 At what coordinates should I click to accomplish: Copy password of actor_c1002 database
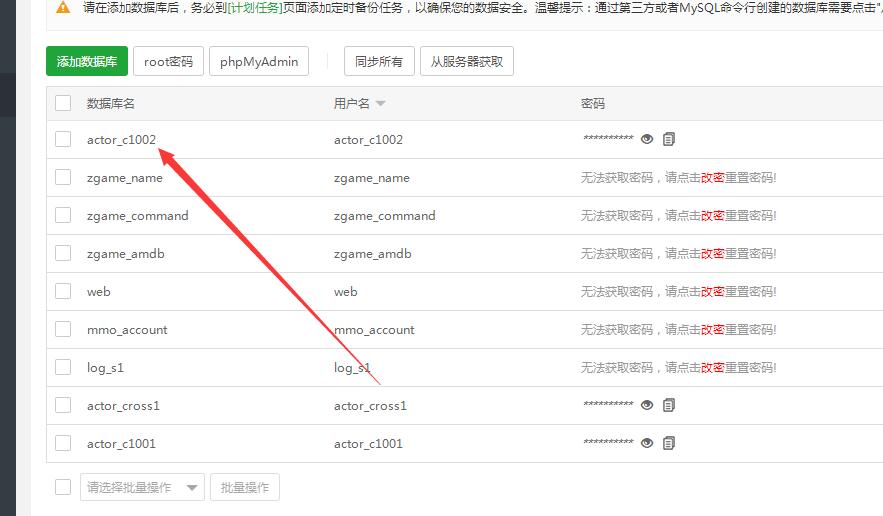pos(669,139)
